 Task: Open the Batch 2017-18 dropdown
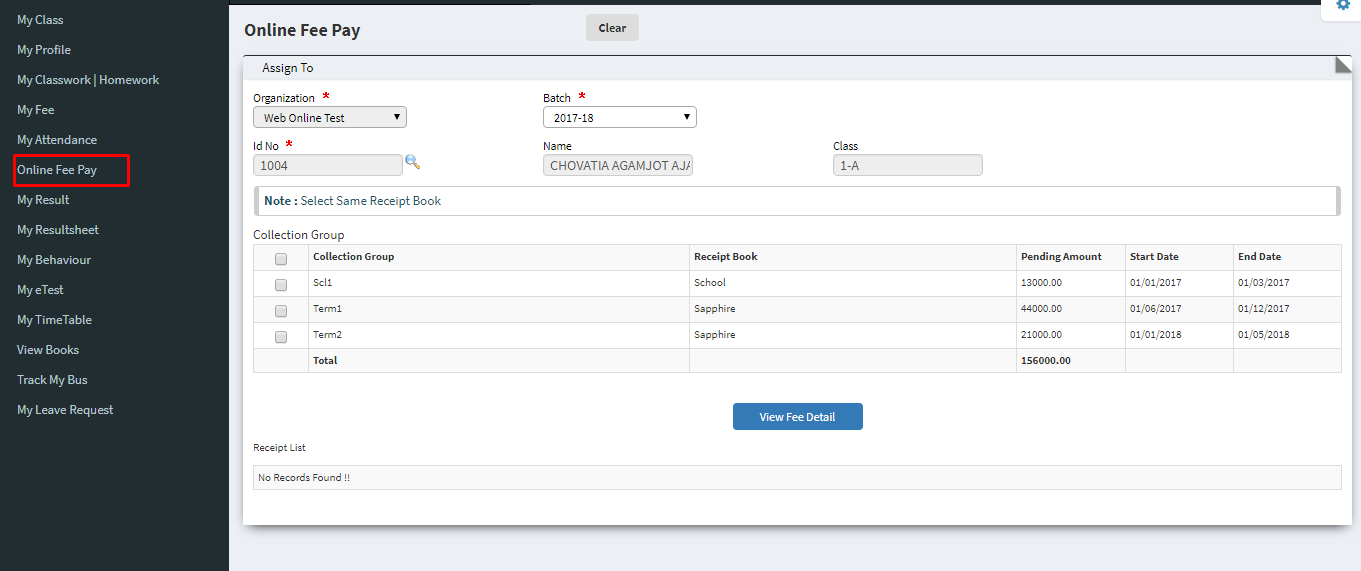click(x=620, y=117)
